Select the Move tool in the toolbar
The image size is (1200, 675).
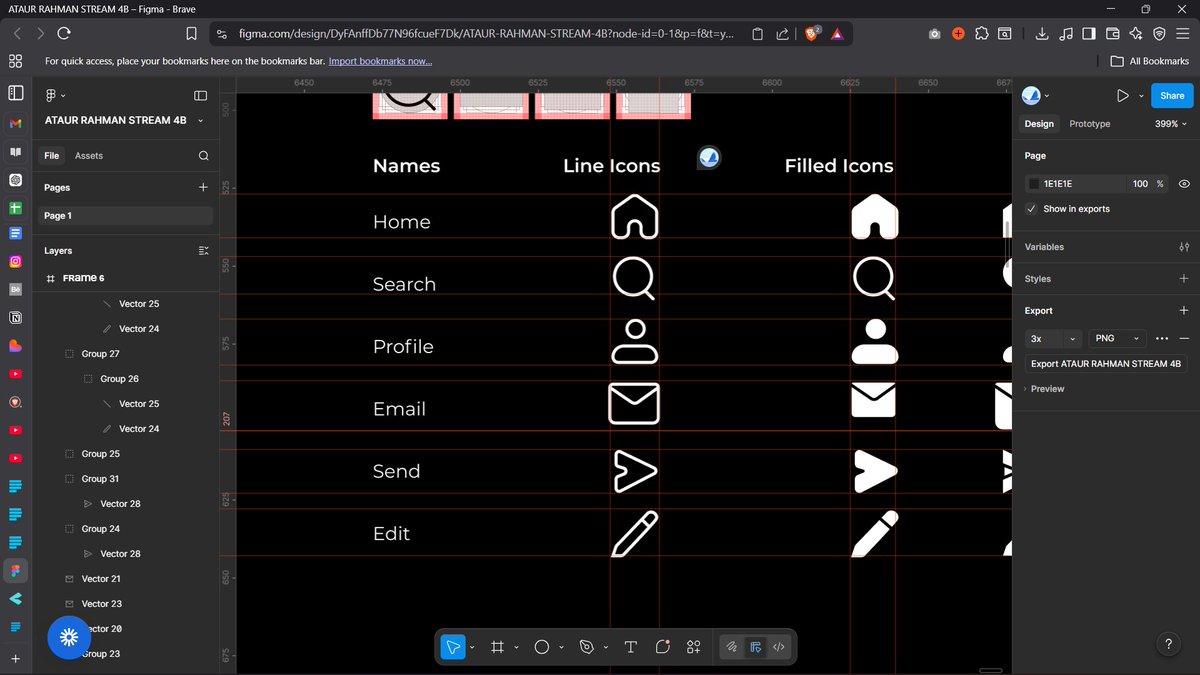453,647
